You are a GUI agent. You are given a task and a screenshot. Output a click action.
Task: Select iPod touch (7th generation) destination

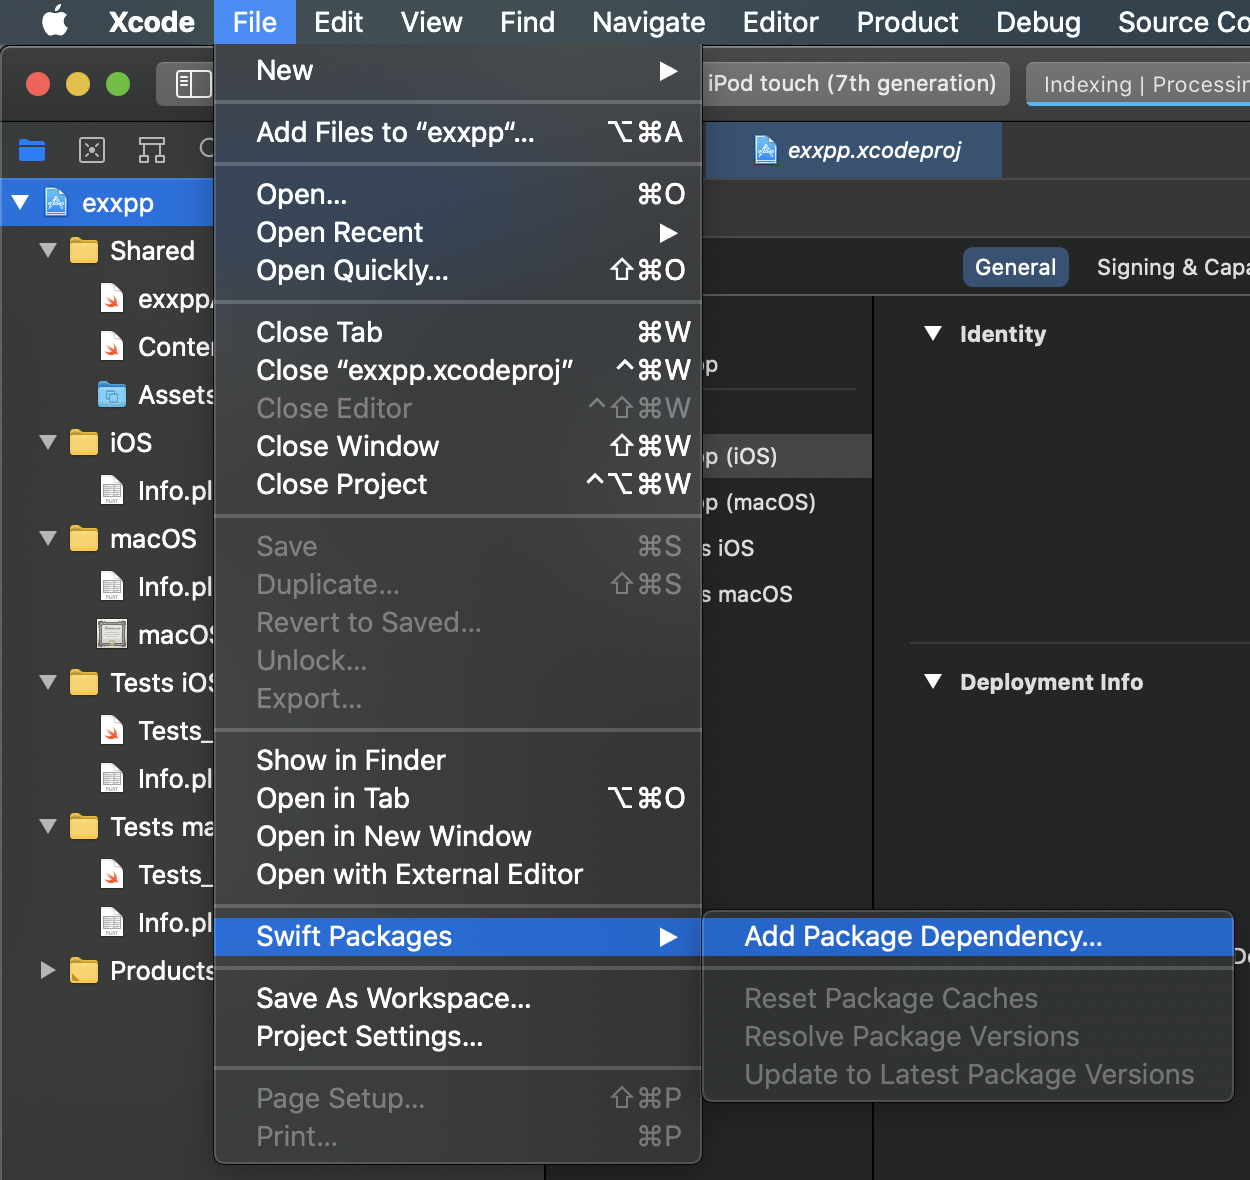tap(852, 84)
